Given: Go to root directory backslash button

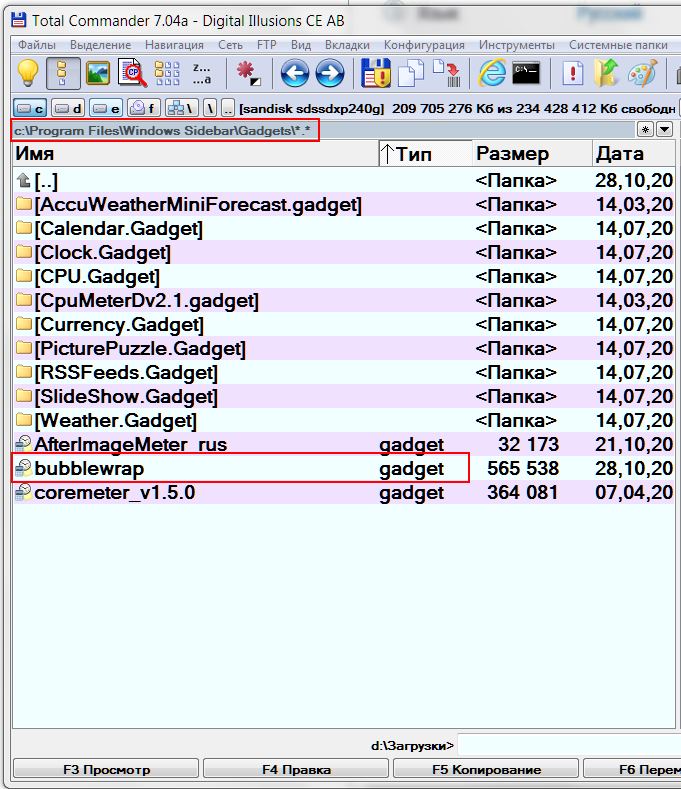Looking at the screenshot, I should point(210,108).
